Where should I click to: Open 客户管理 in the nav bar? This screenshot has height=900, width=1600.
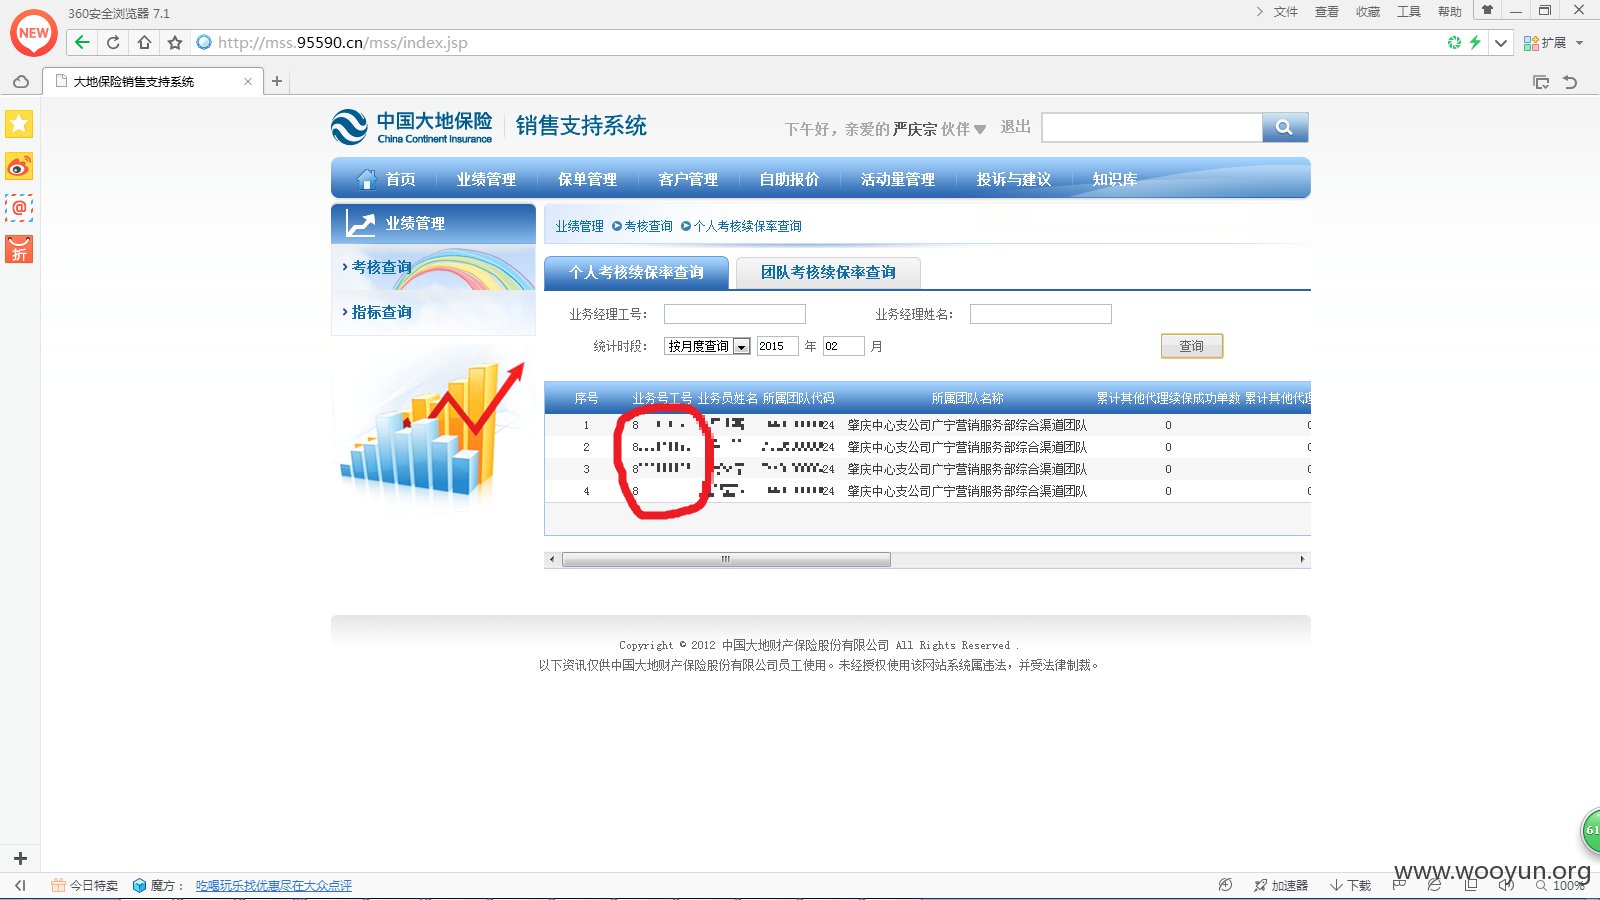(688, 179)
